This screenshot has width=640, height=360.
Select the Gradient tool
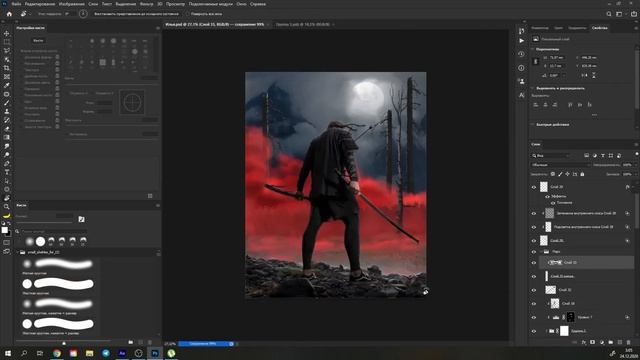pos(7,137)
